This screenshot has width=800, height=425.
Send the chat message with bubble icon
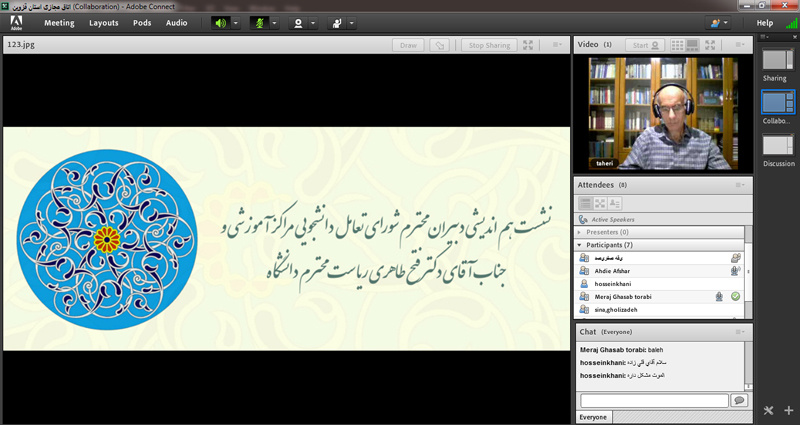pyautogui.click(x=739, y=400)
